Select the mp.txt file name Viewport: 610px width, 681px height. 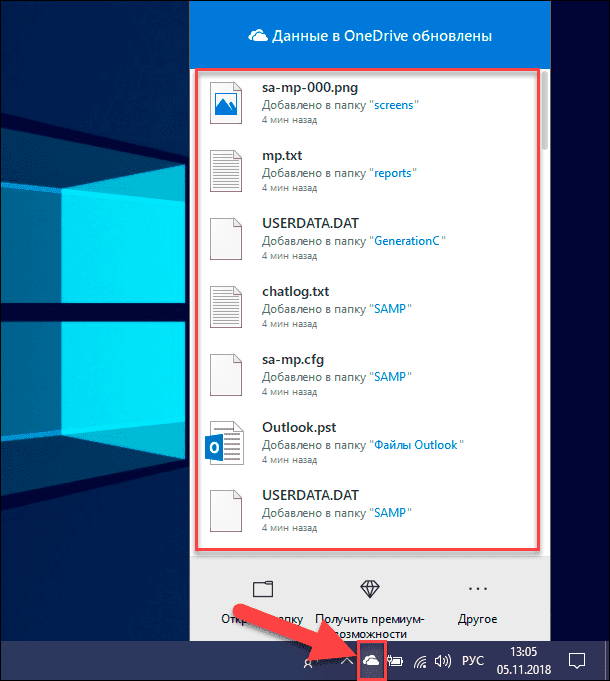coord(282,155)
